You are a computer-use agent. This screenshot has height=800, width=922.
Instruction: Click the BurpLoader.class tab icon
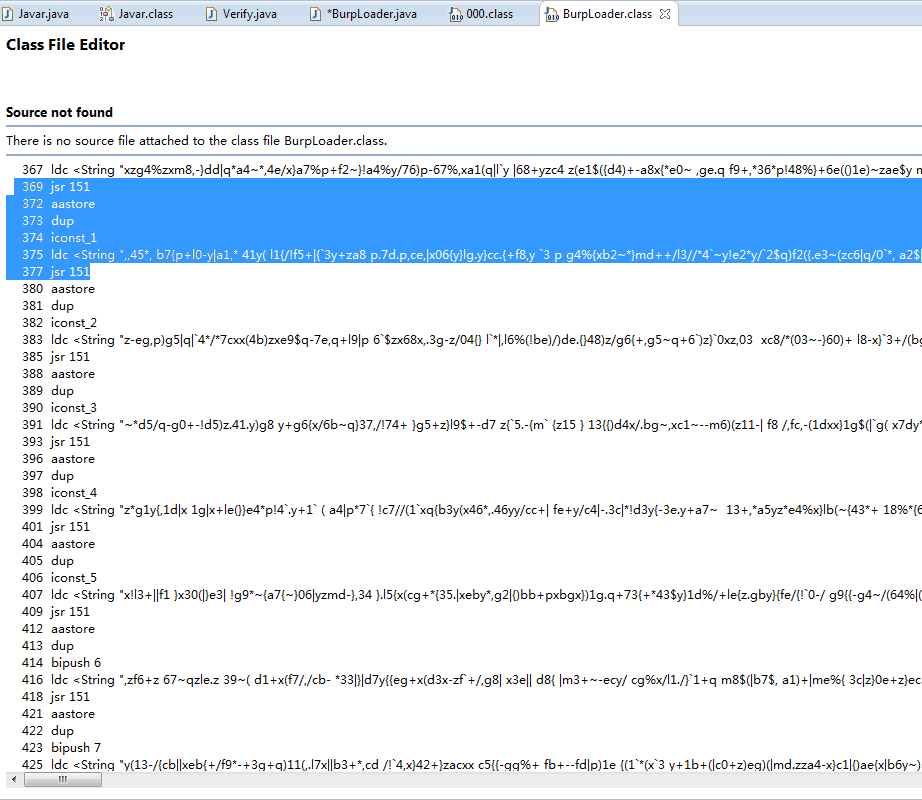click(552, 14)
